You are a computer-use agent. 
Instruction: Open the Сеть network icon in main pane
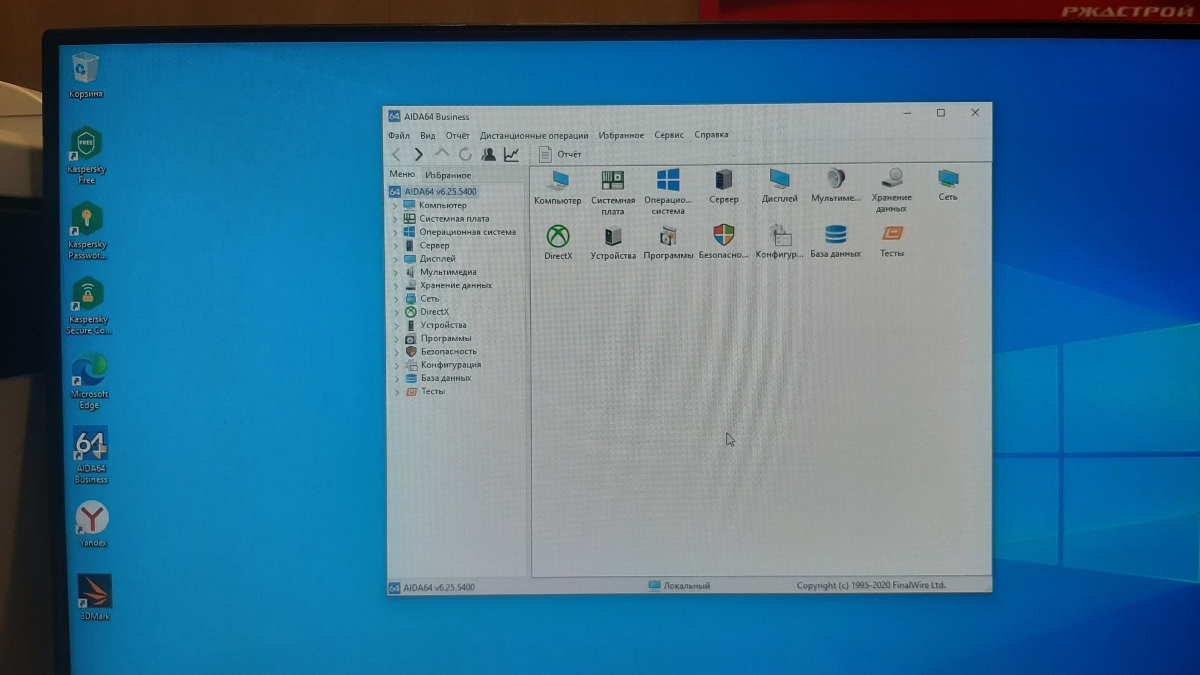click(948, 181)
